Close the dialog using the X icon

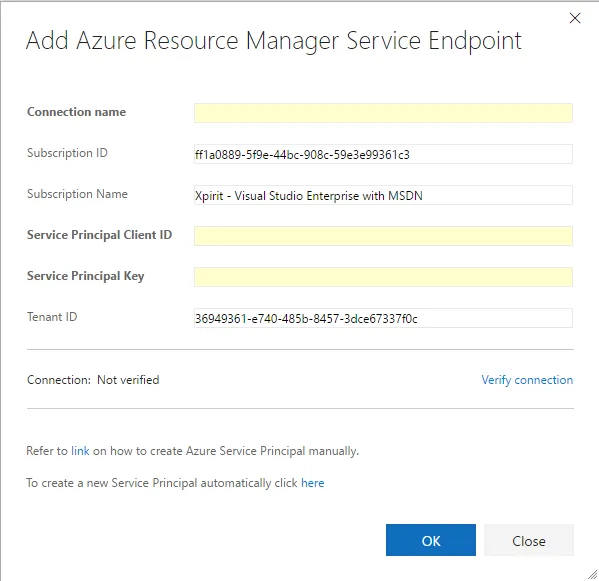click(575, 18)
